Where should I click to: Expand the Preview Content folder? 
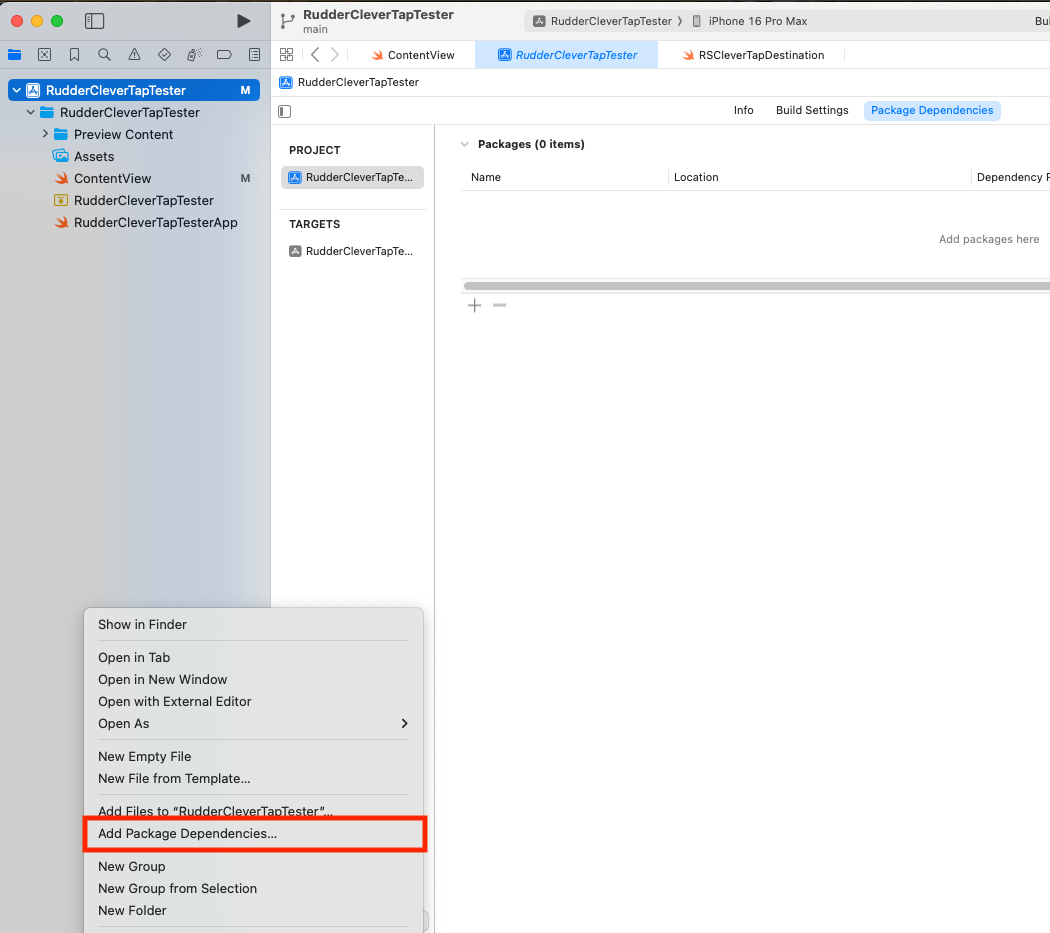point(45,134)
